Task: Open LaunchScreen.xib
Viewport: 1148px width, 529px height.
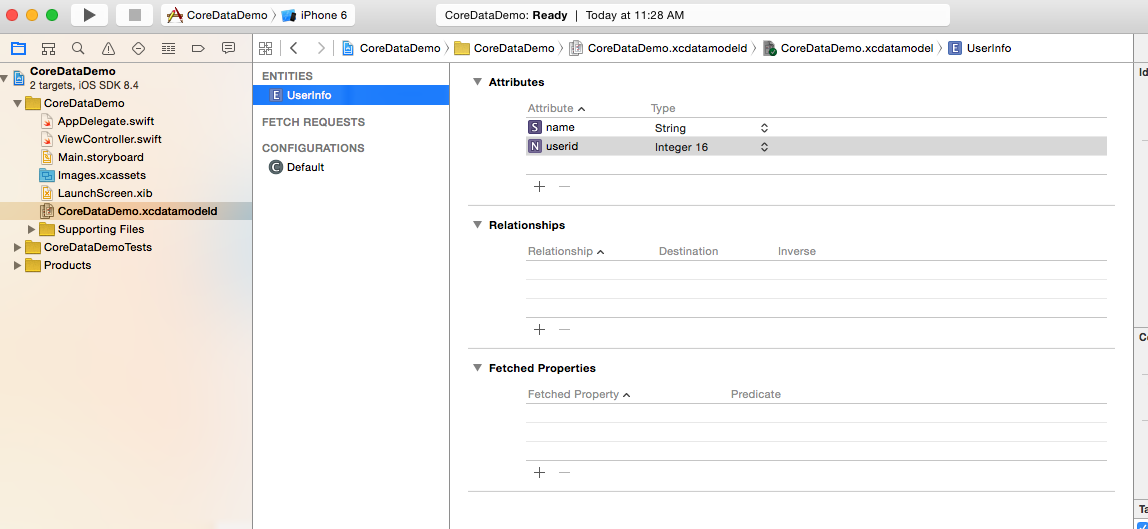Action: click(105, 193)
